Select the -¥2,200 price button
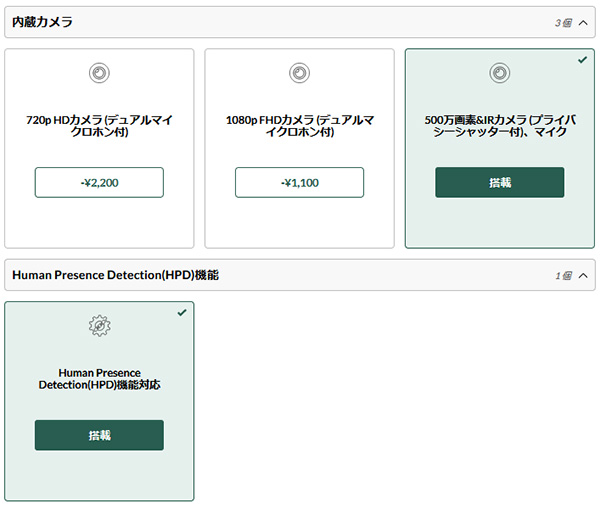 [99, 182]
